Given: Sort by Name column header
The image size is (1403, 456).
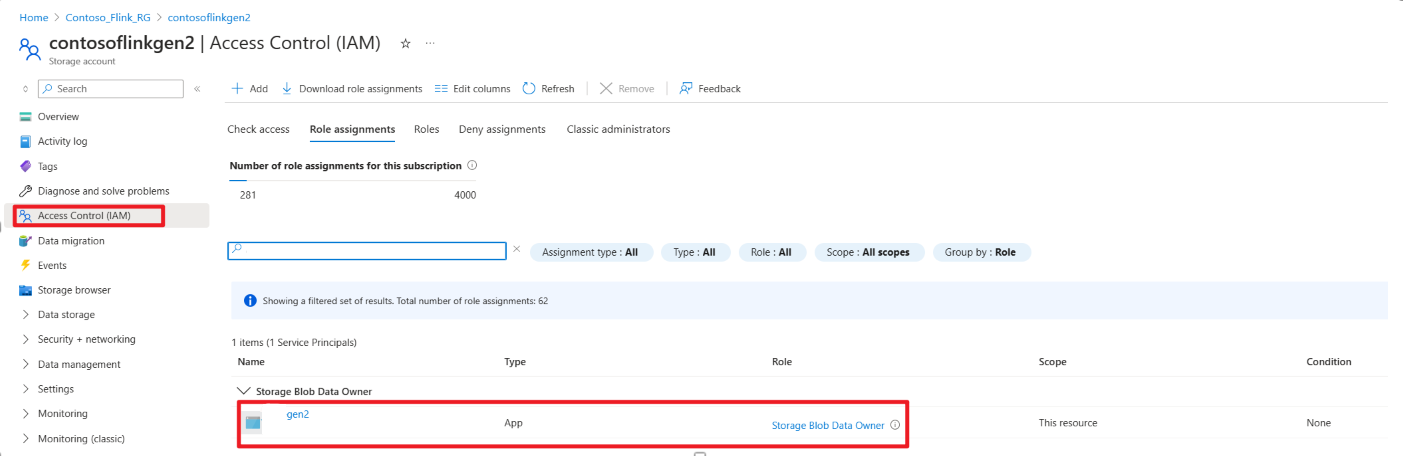Looking at the screenshot, I should tap(251, 362).
